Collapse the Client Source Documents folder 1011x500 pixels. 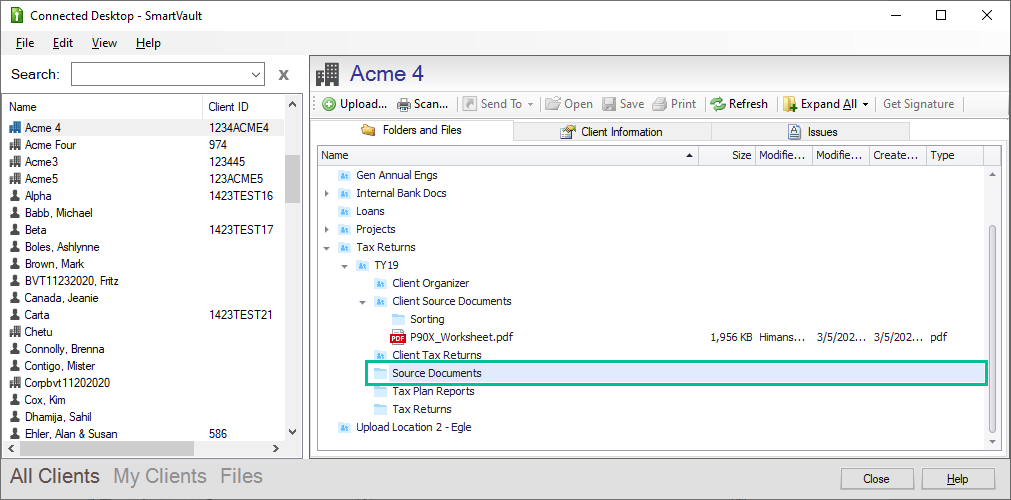tap(363, 302)
